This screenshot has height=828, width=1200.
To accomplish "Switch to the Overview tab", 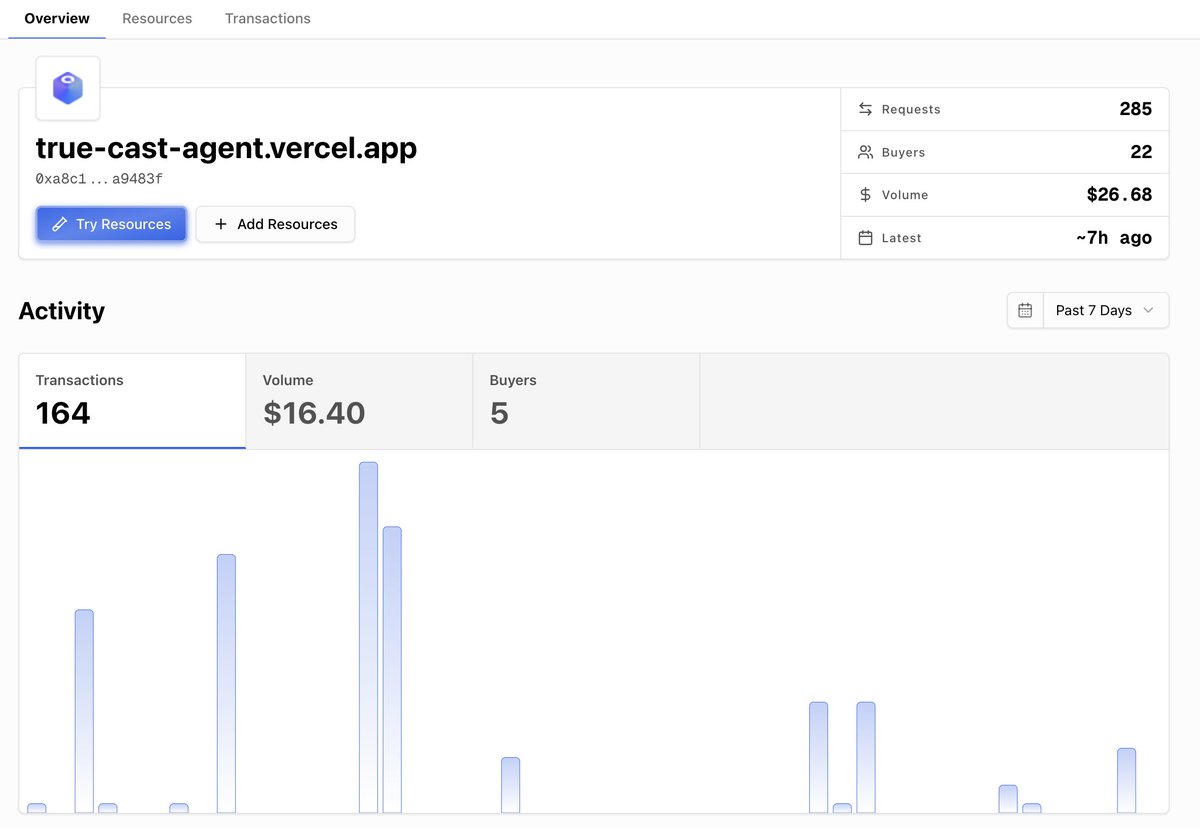I will pos(57,18).
